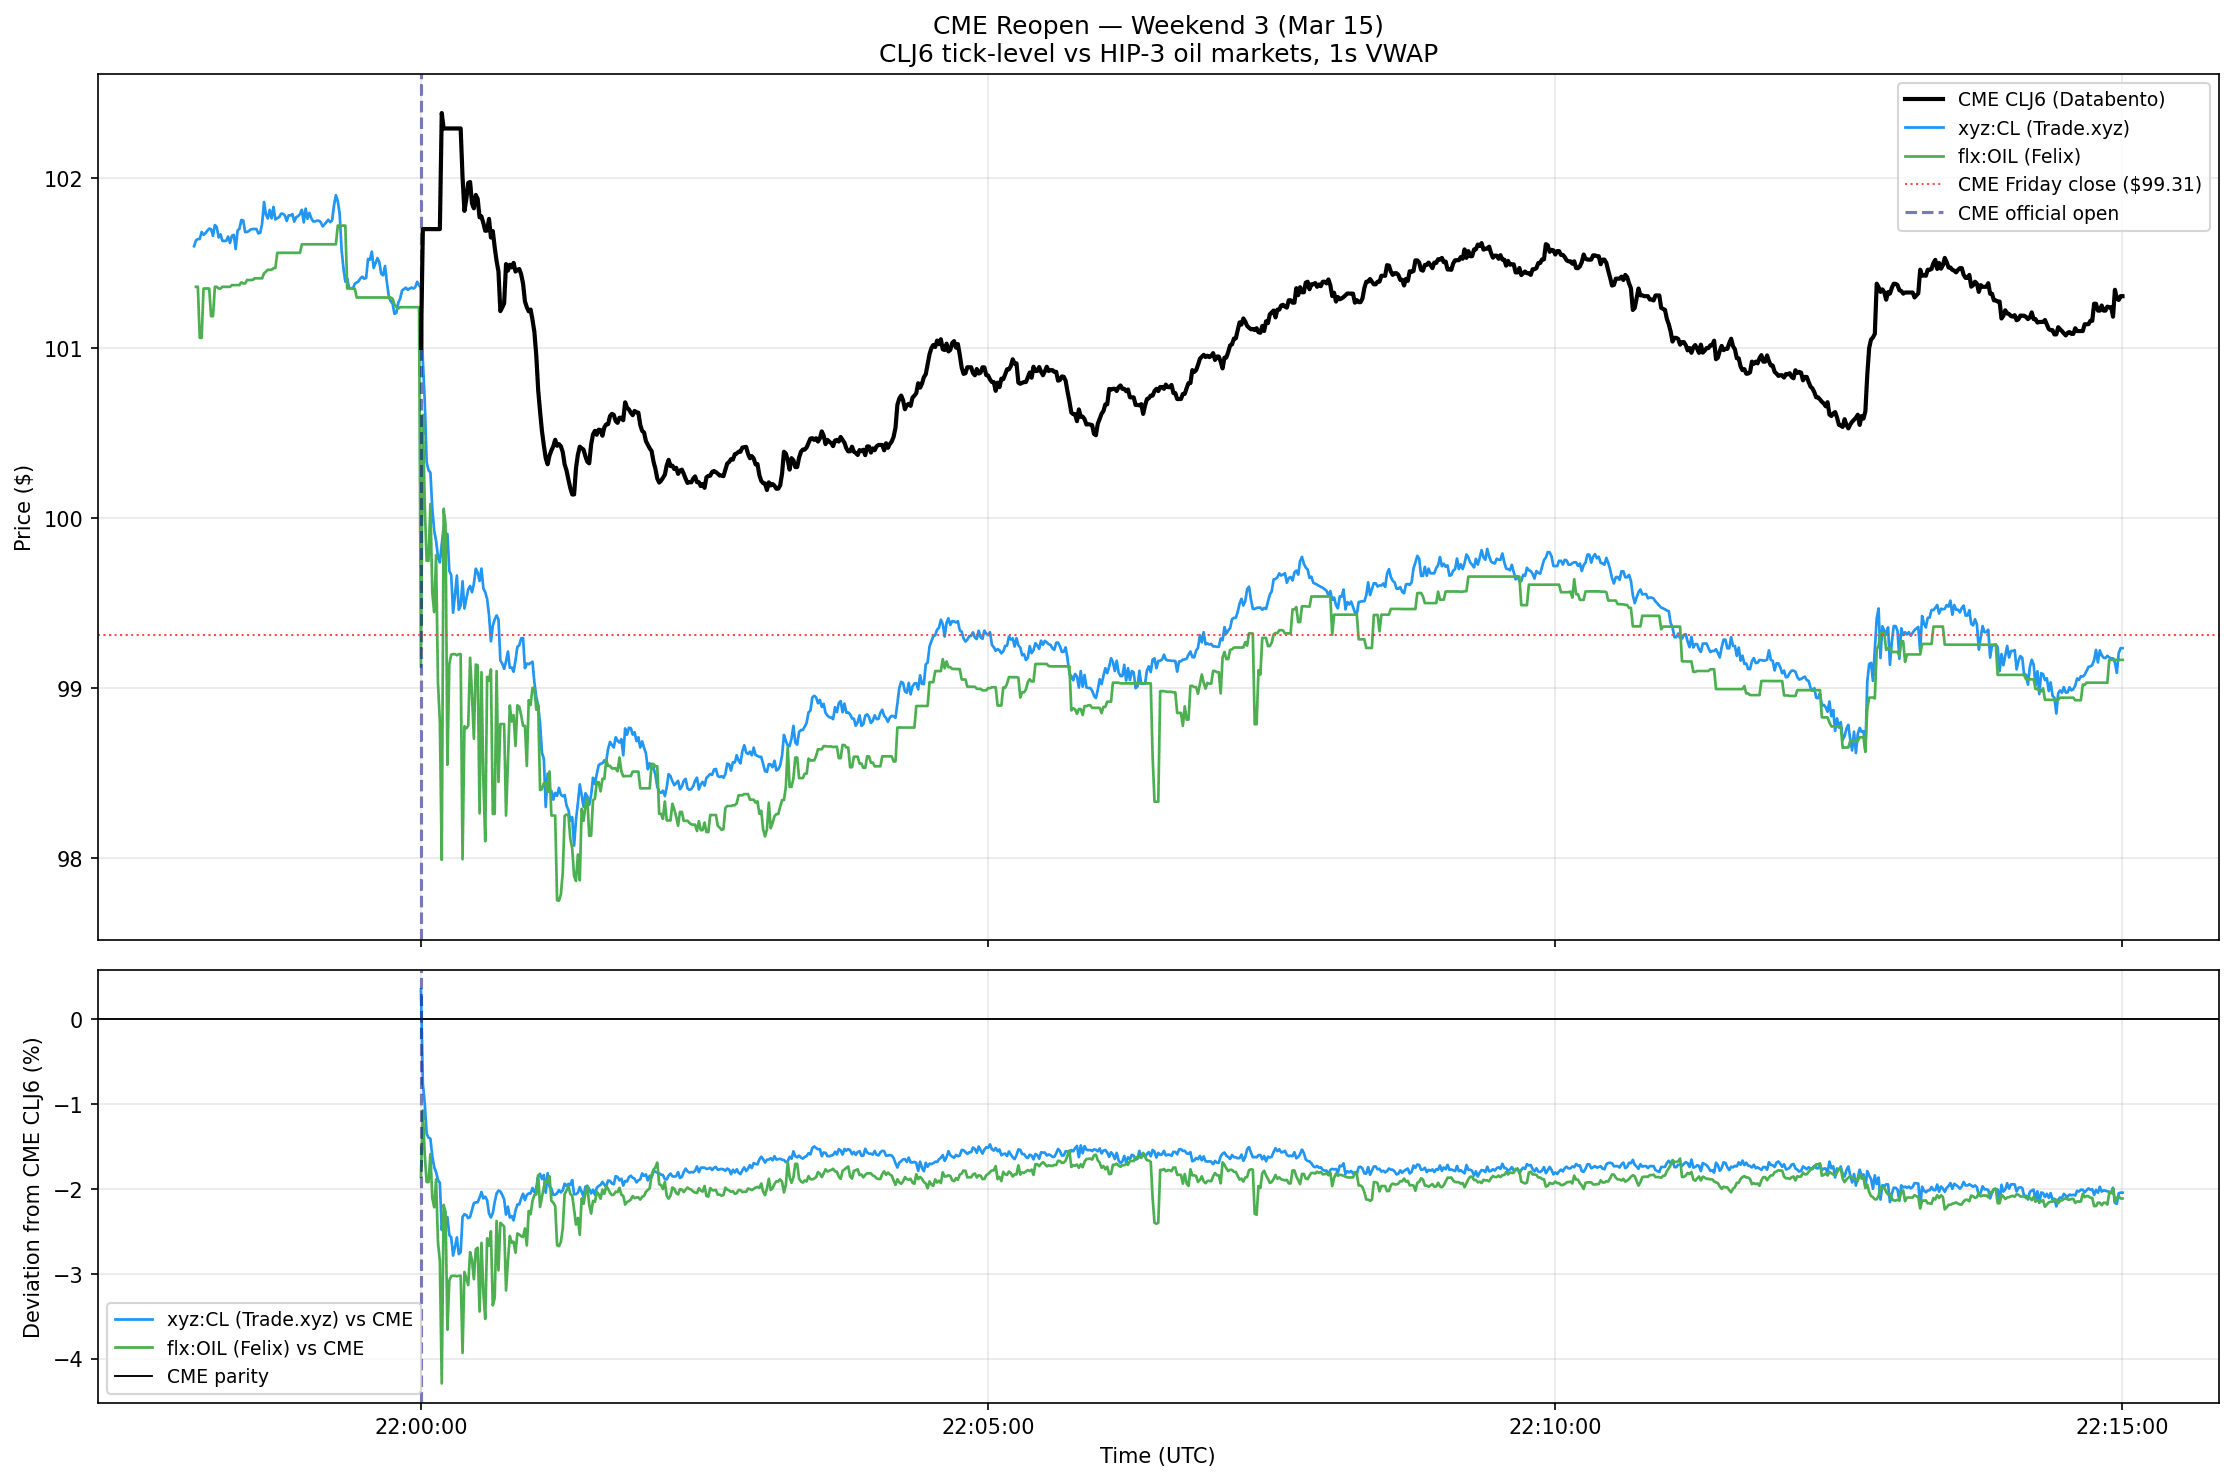Screen dimensions: 2233x1481
Task: Click the green flx:OIL legend line sample
Action: 1923,156
